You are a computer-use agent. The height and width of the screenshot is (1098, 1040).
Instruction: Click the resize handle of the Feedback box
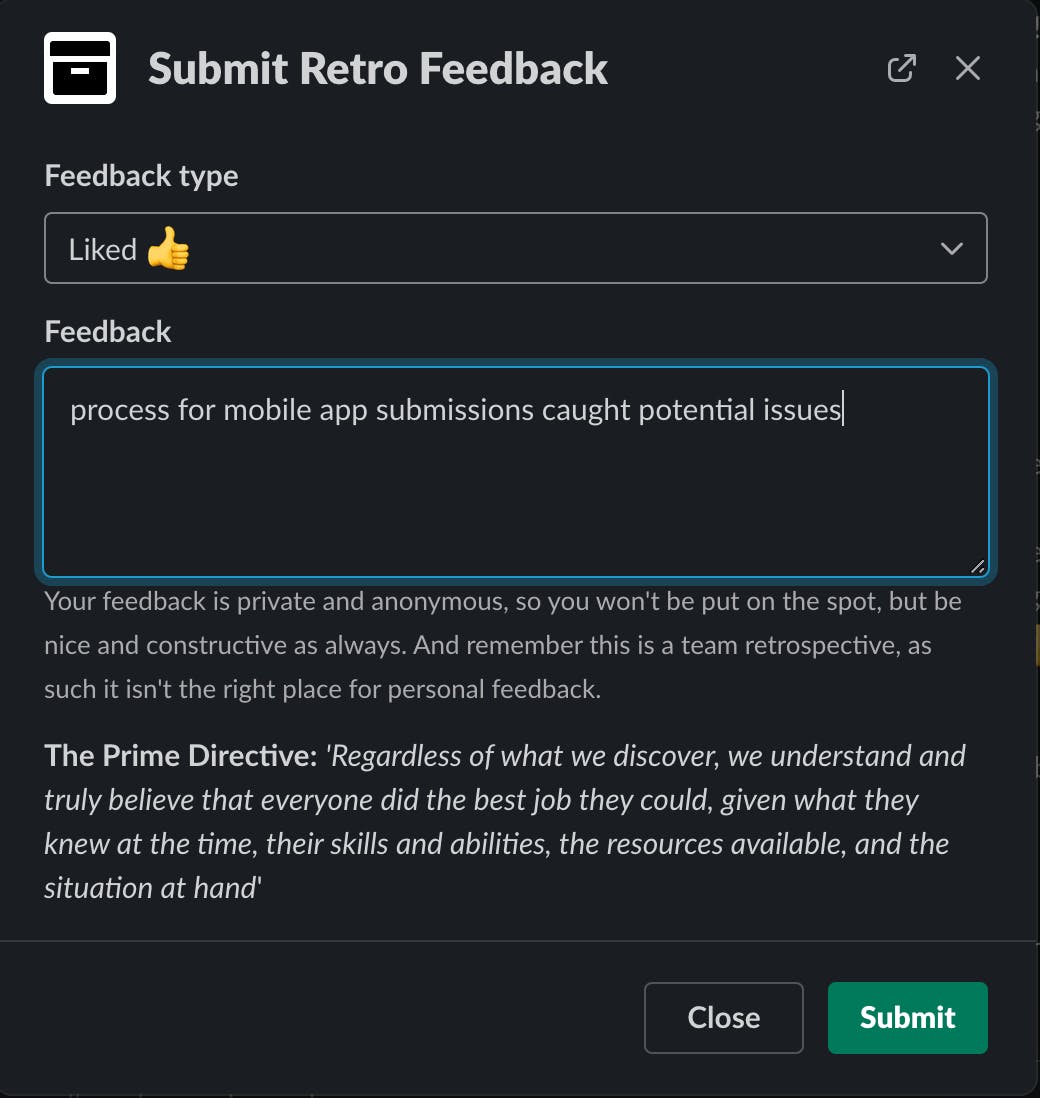tap(977, 566)
